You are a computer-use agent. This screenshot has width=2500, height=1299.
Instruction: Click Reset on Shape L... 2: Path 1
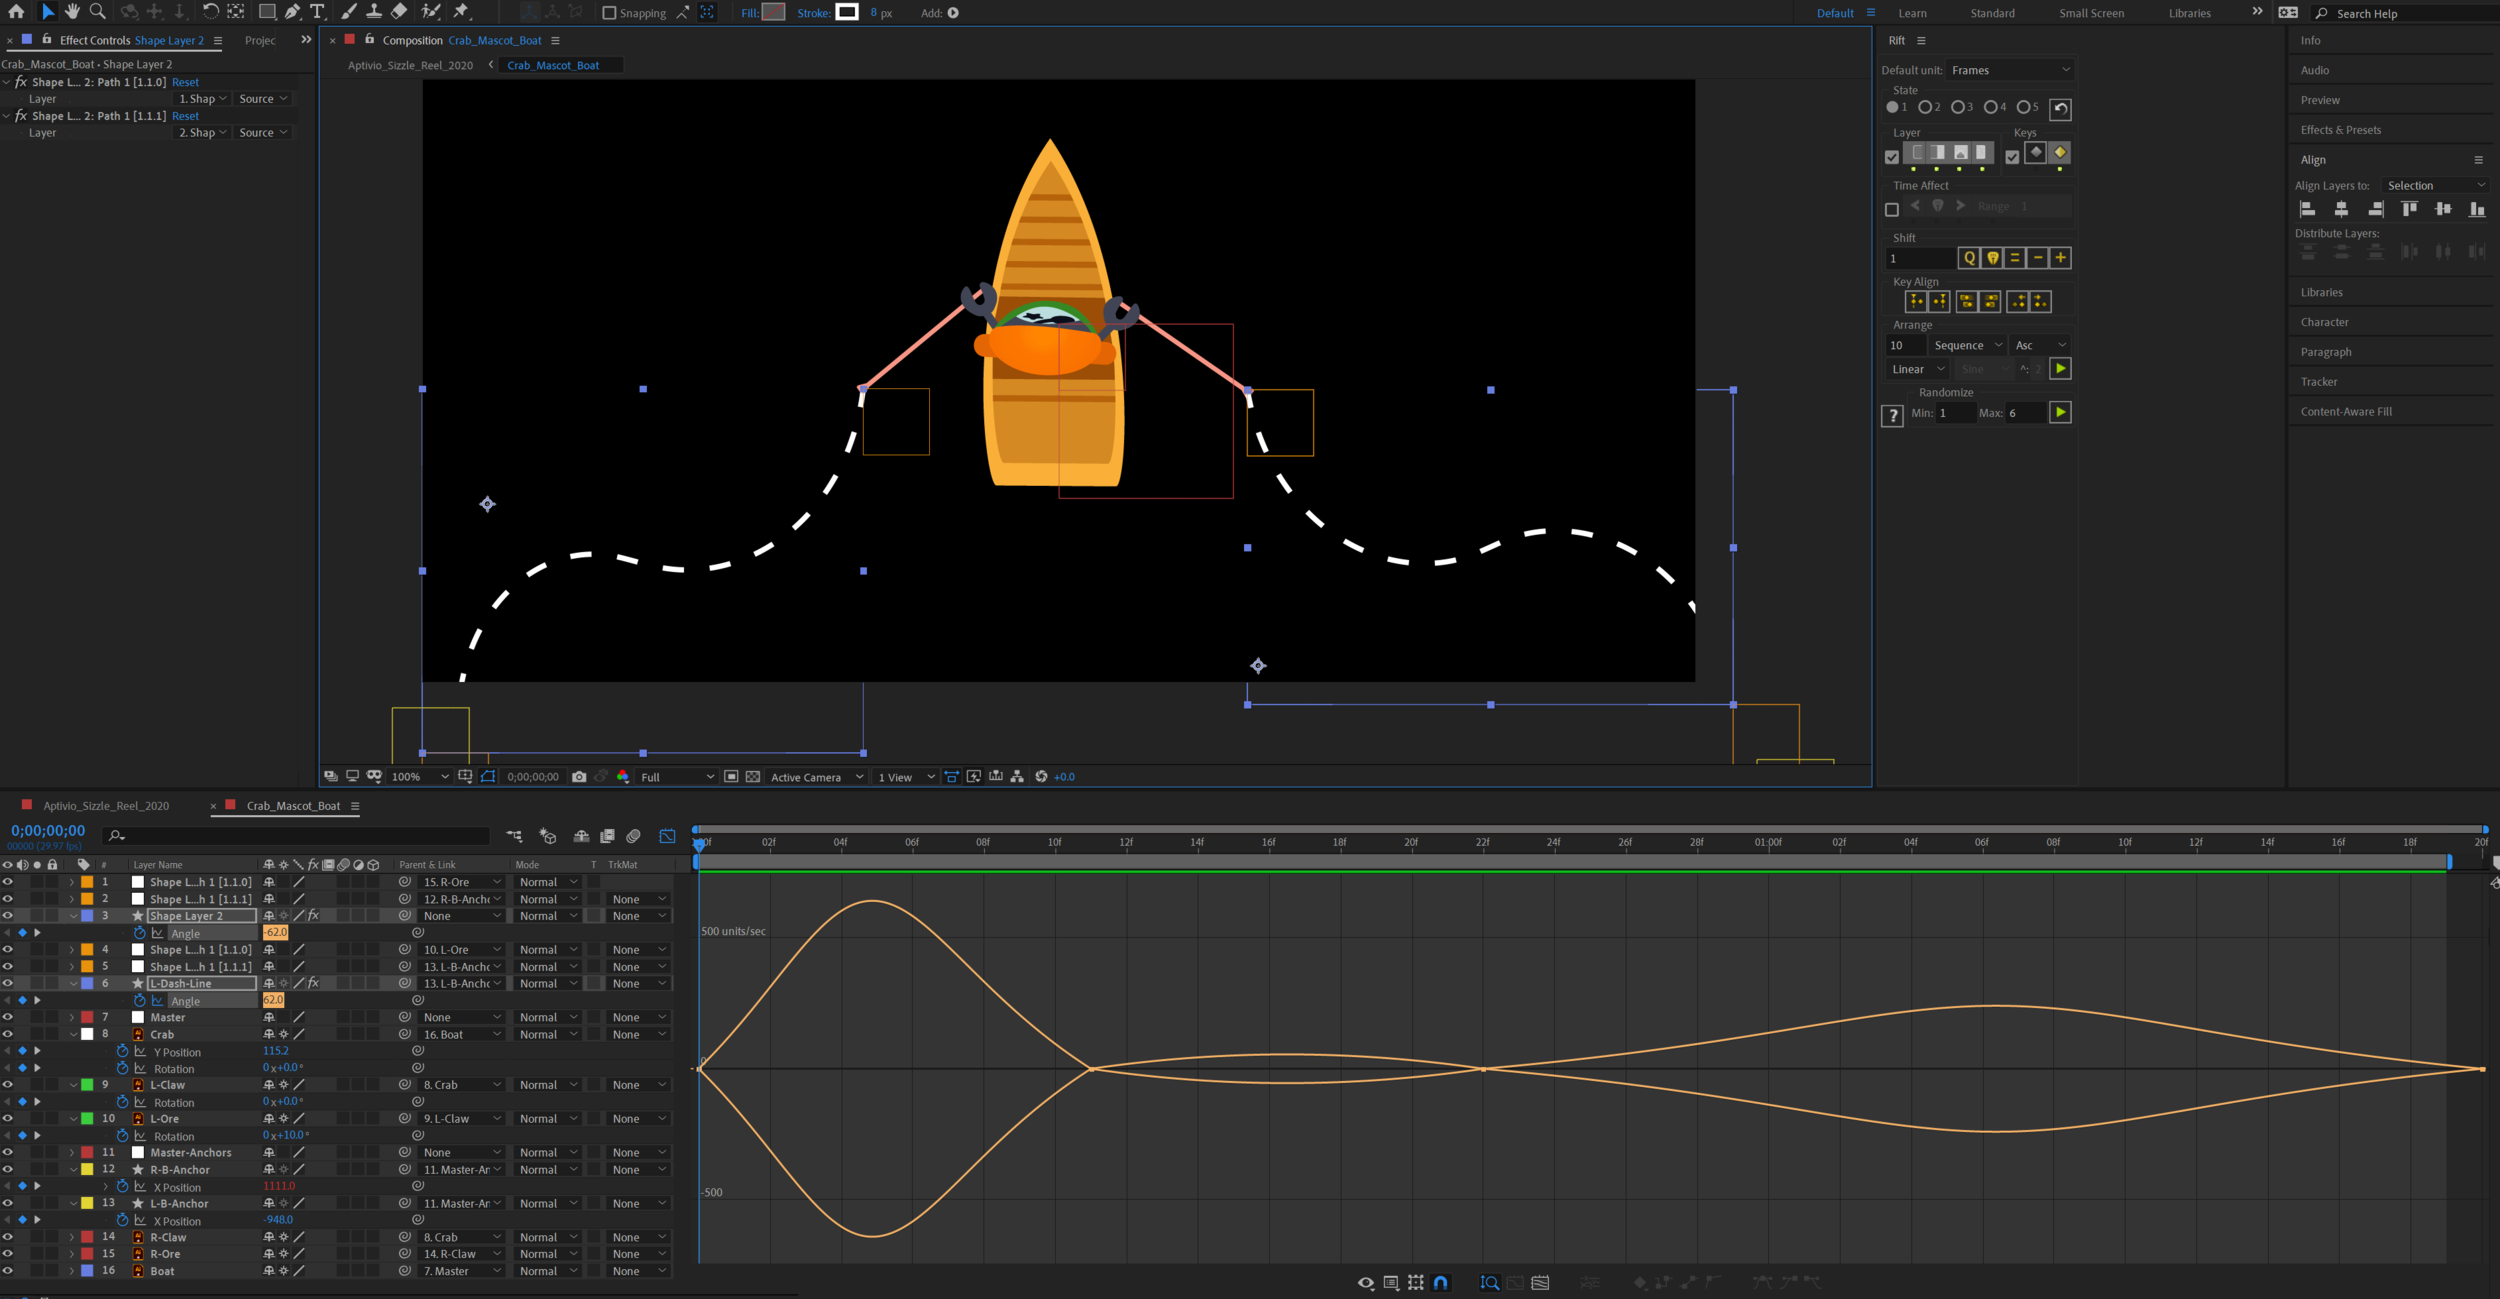click(x=185, y=82)
